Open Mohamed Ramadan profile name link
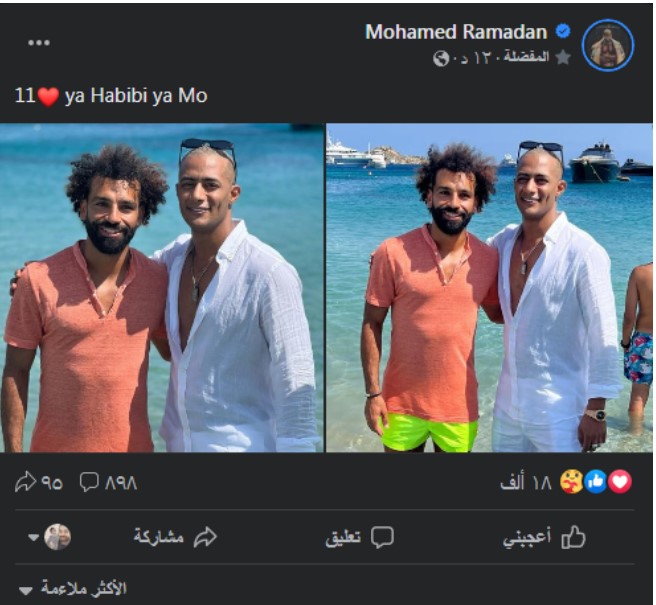Viewport: 656px width, 605px height. (456, 32)
